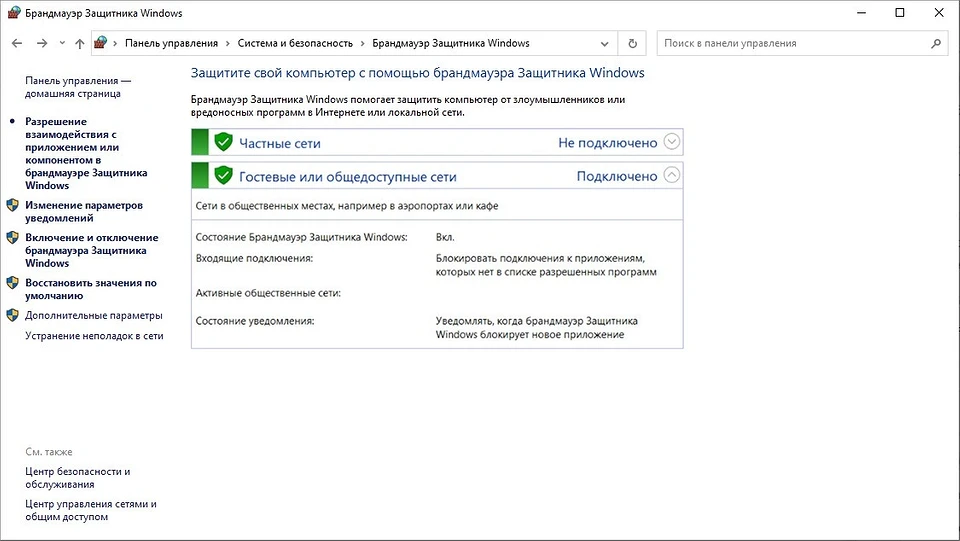Click the 'Частные сети' section header
The height and width of the screenshot is (541, 960).
tap(437, 142)
